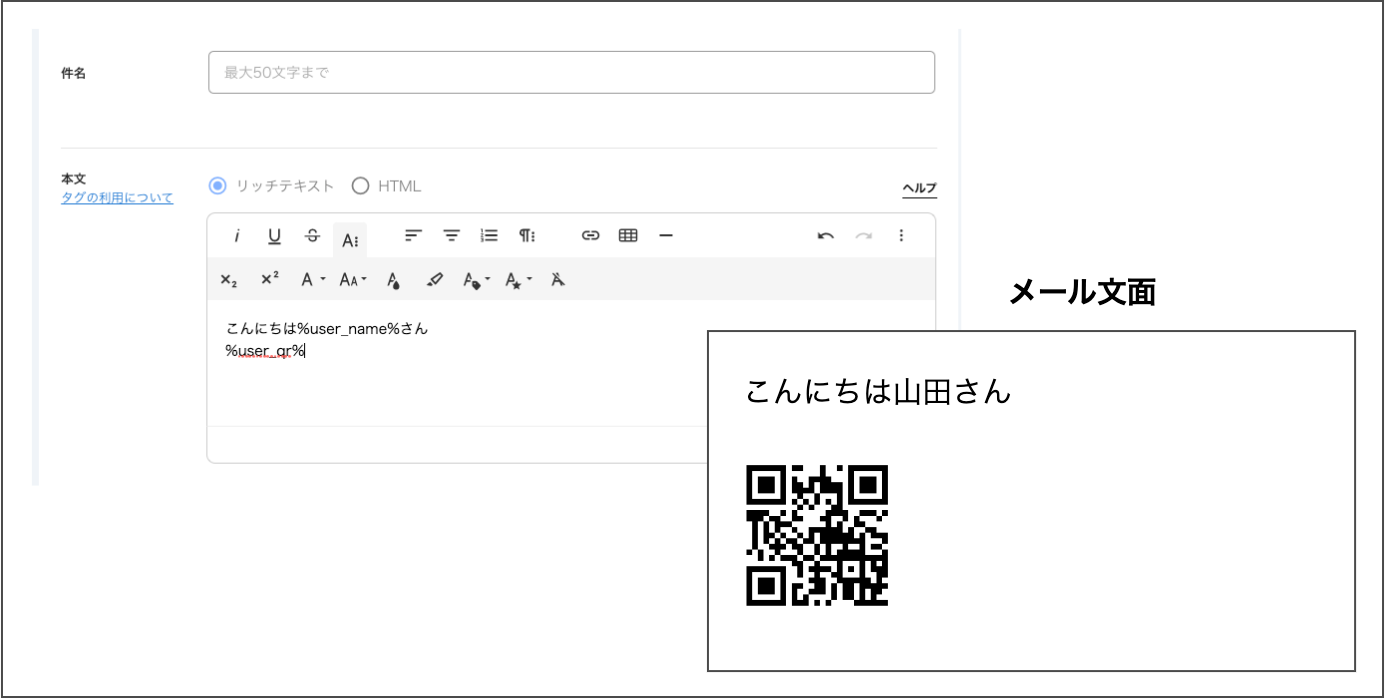This screenshot has width=1385, height=698.
Task: Choose a background highlight color with the marker icon
Action: pos(434,280)
